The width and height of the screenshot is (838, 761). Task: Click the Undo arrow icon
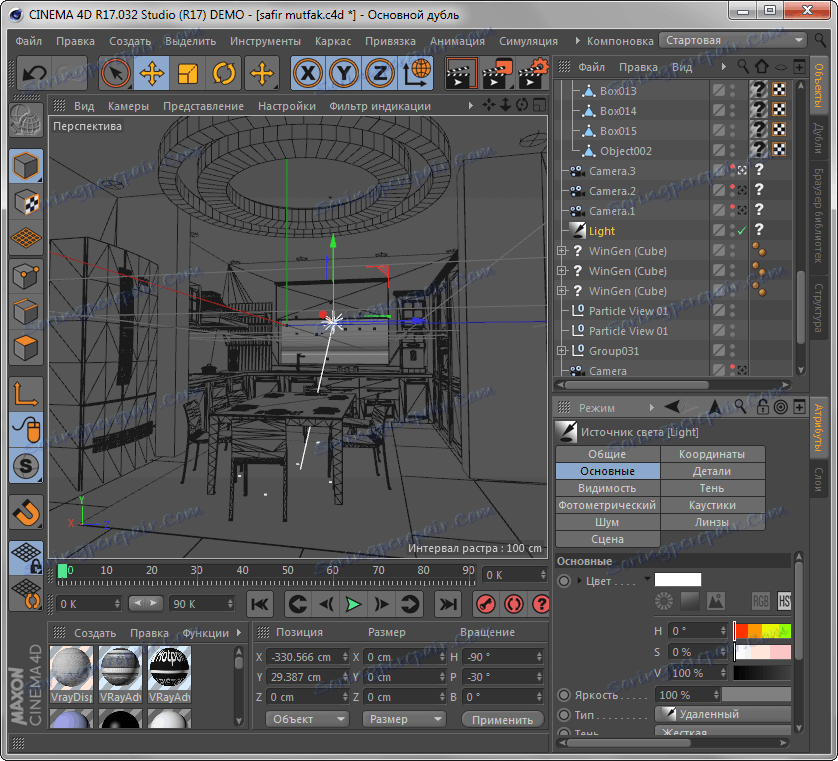(35, 73)
